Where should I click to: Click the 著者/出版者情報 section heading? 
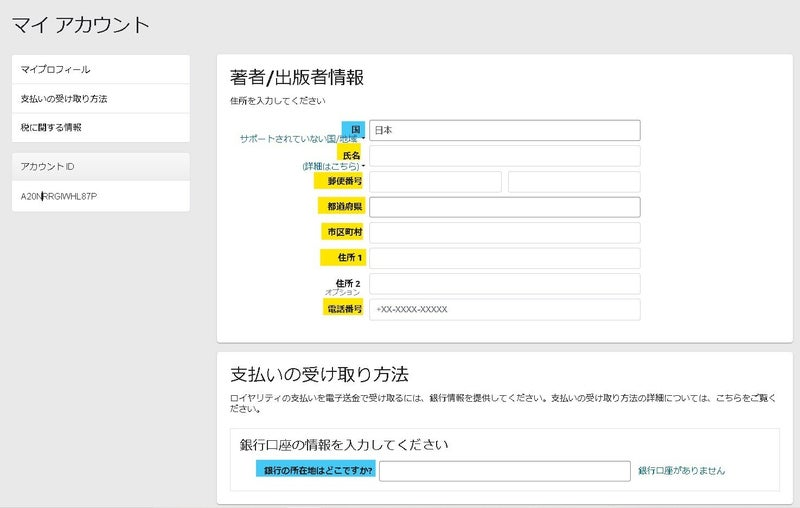(297, 78)
